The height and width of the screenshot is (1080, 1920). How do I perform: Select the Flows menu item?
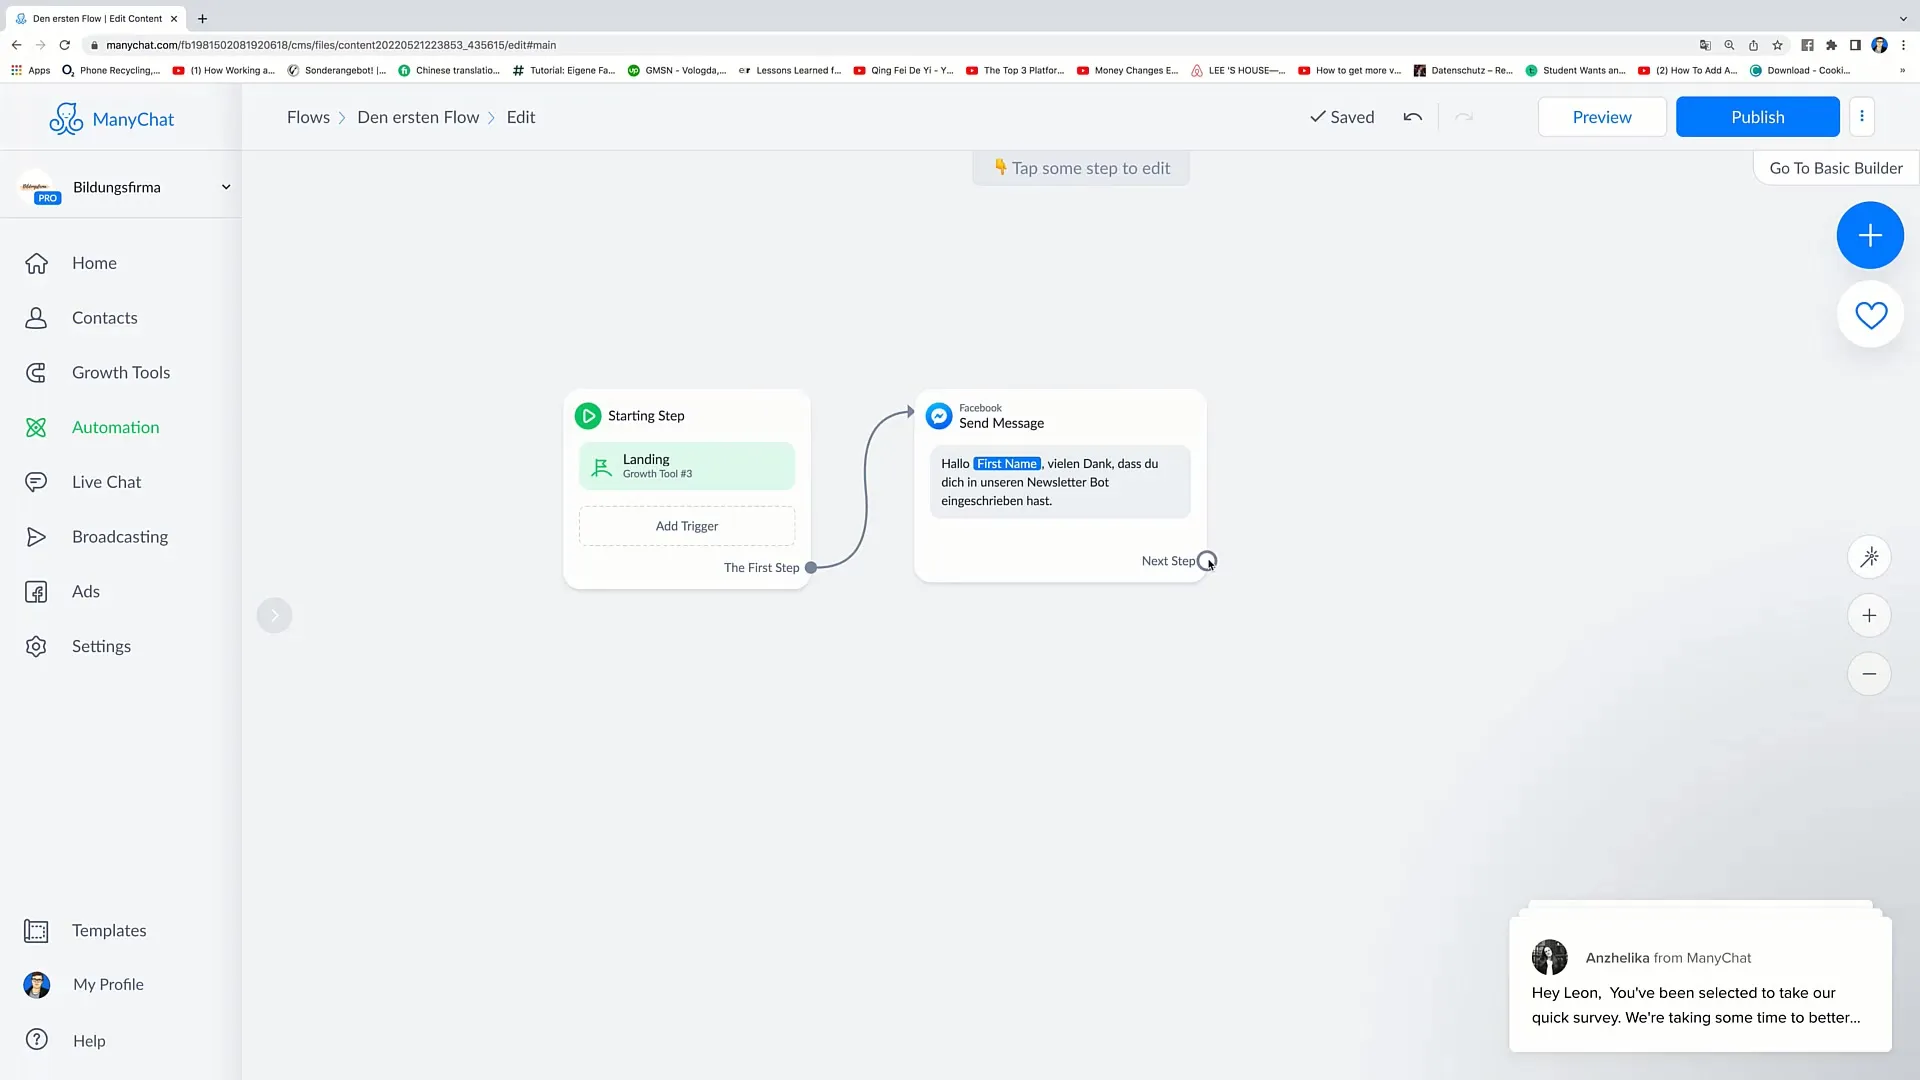click(309, 116)
